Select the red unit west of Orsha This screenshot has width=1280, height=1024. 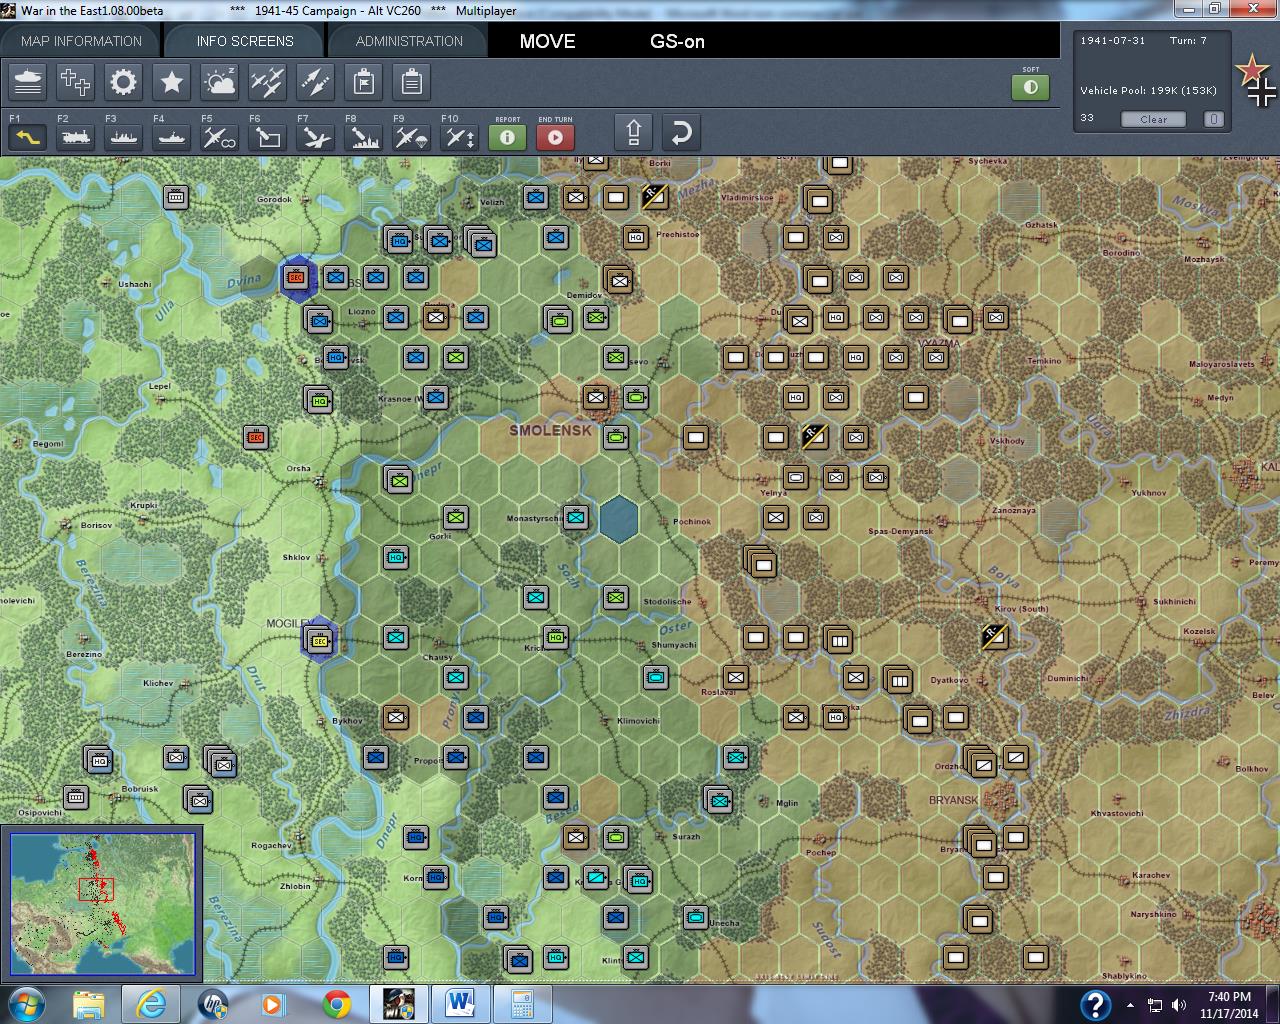pos(256,437)
